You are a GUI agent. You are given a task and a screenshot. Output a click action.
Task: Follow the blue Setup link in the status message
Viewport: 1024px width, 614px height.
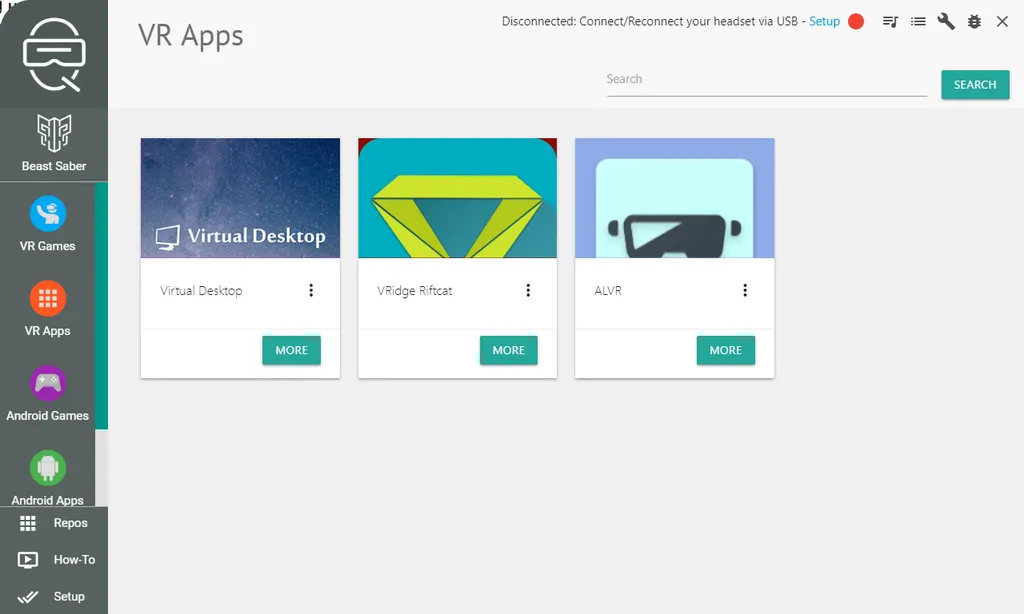coord(824,22)
